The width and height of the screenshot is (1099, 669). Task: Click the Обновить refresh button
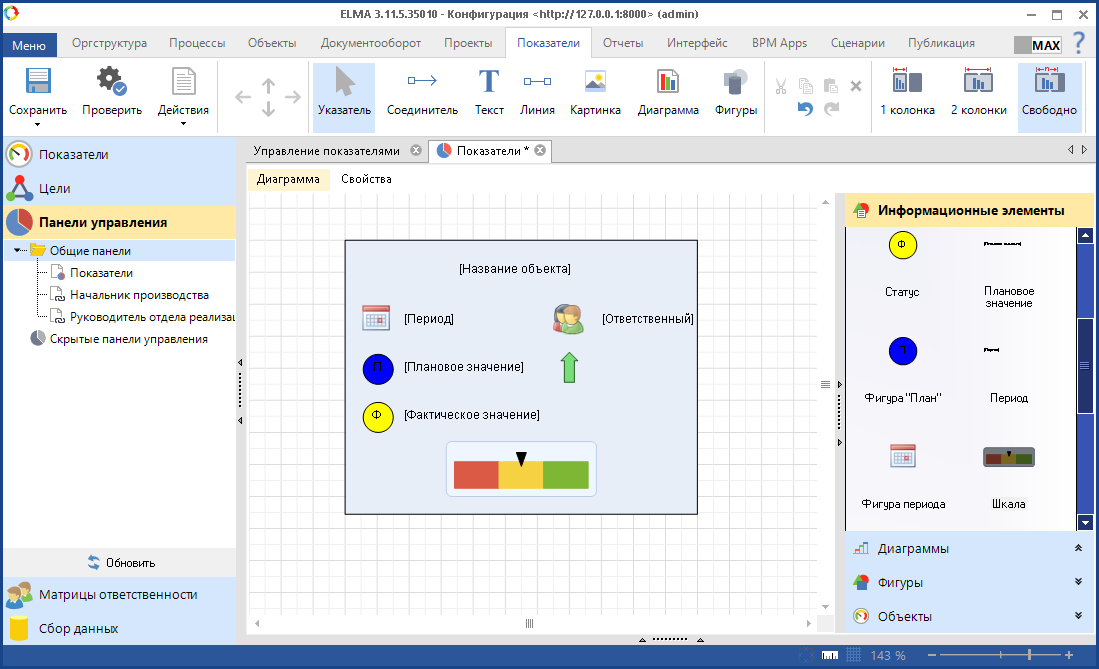pyautogui.click(x=120, y=562)
